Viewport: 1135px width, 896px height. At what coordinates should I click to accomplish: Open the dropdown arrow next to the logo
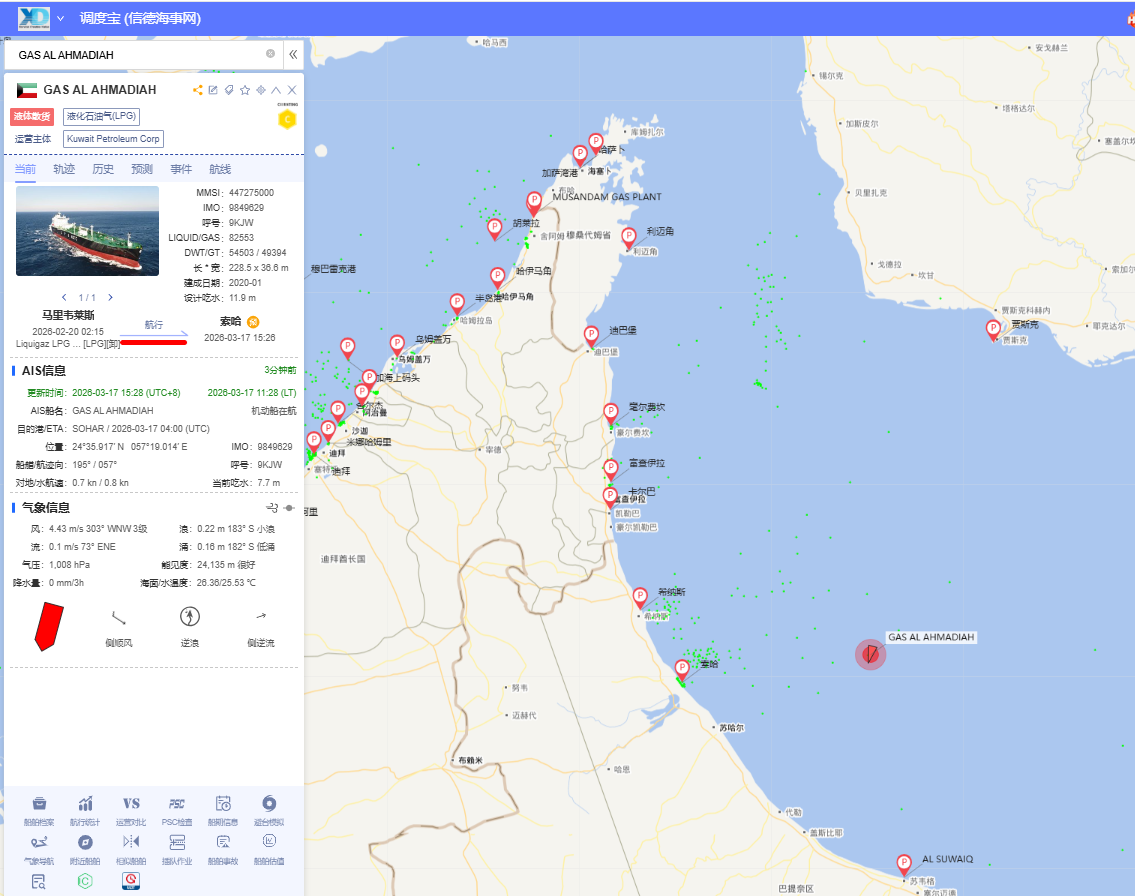(61, 18)
